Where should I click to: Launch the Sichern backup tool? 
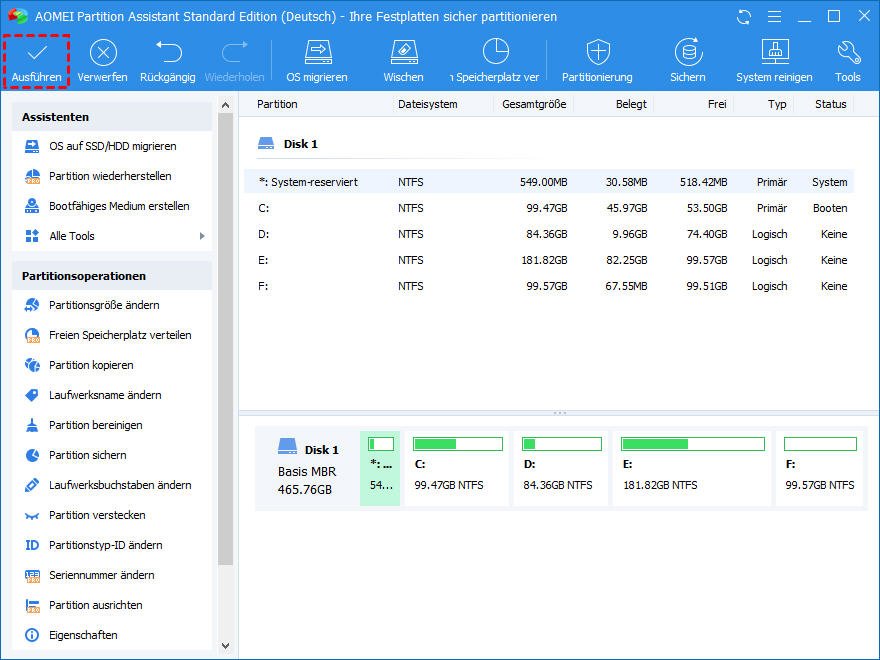[687, 52]
